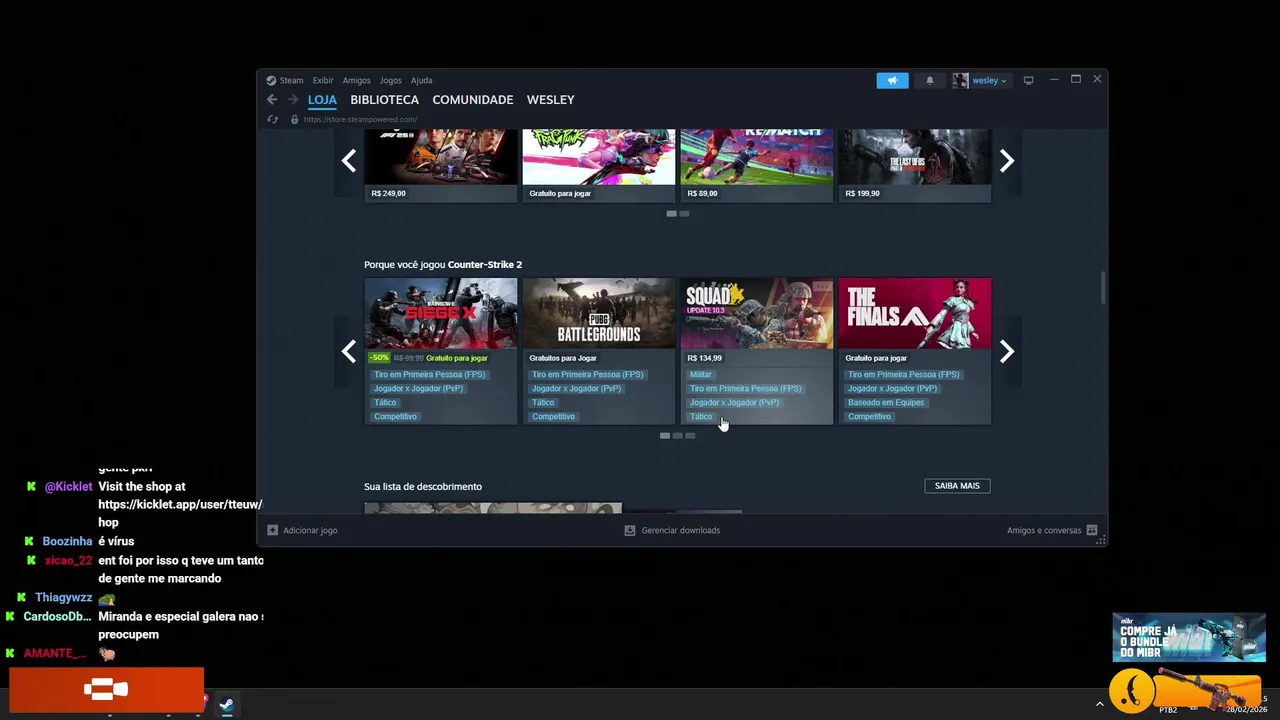
Task: Select third pagination dot under CS2 recommendations
Action: pos(690,435)
